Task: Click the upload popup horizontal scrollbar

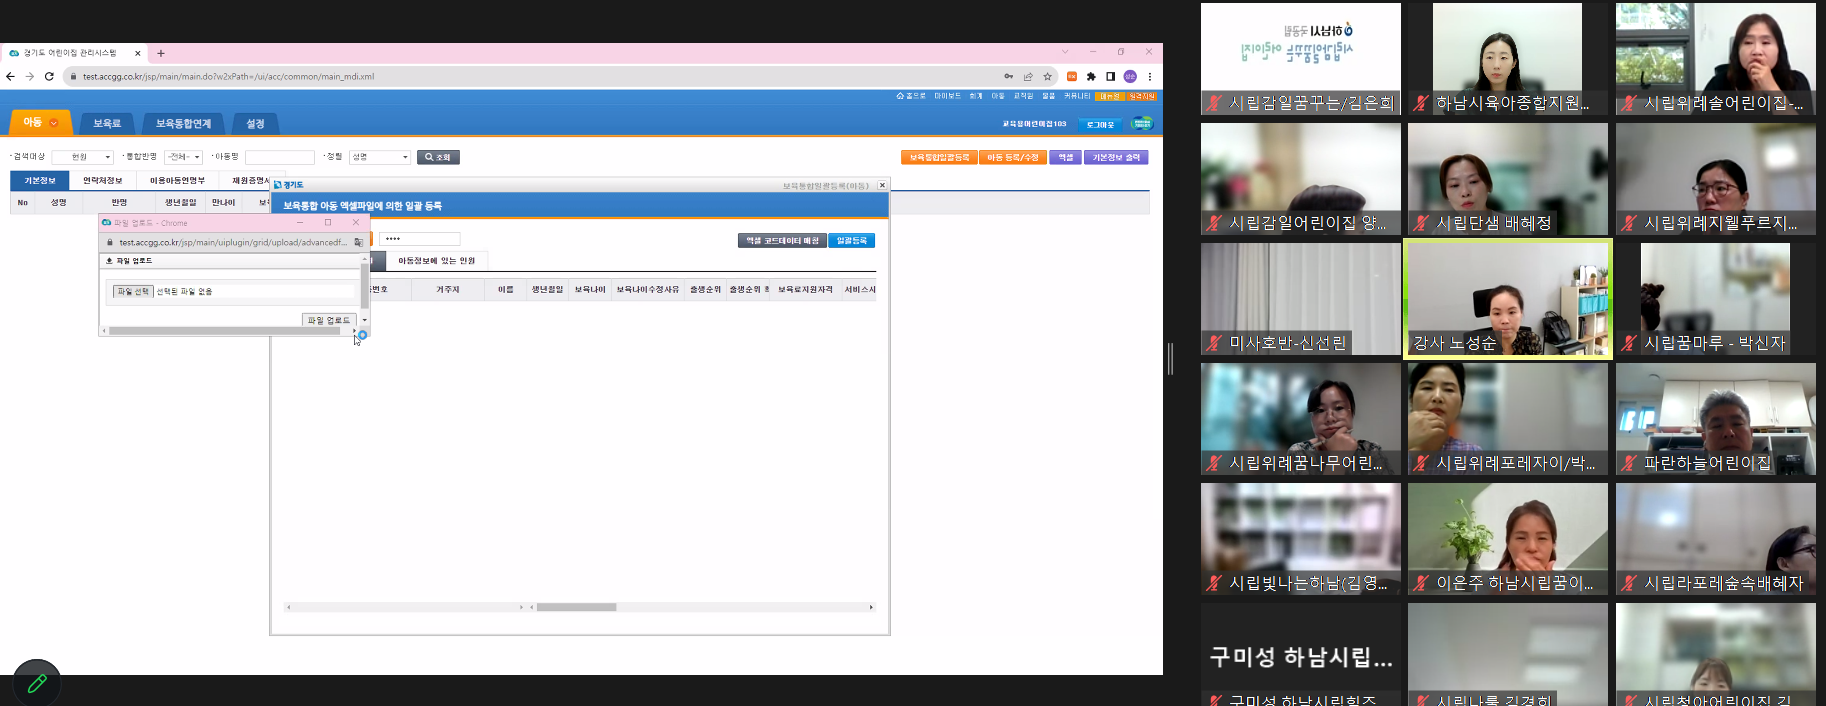Action: [x=225, y=331]
